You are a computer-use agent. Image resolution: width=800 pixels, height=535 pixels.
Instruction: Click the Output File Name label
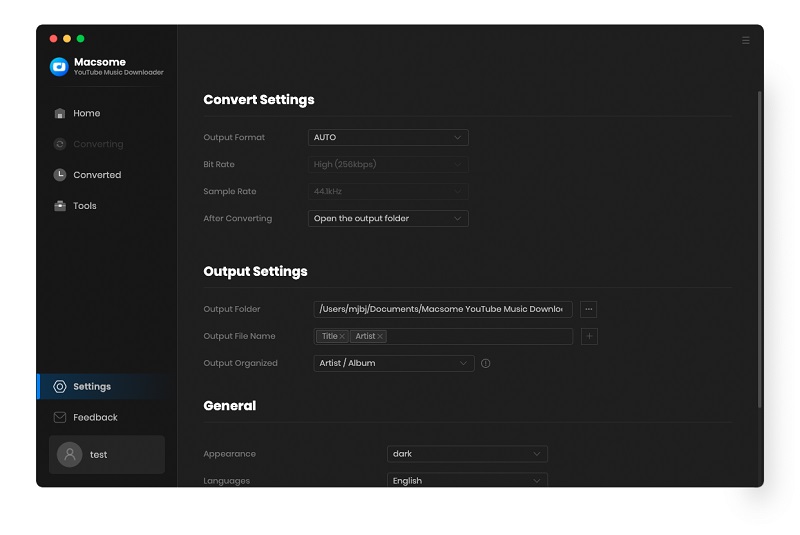point(239,336)
